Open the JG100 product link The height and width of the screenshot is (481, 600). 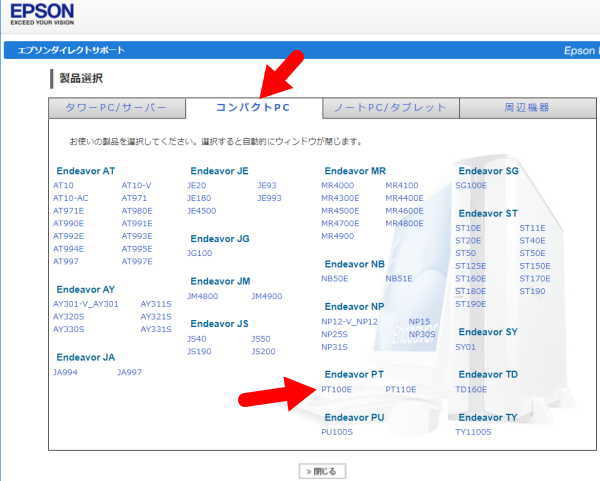[199, 253]
